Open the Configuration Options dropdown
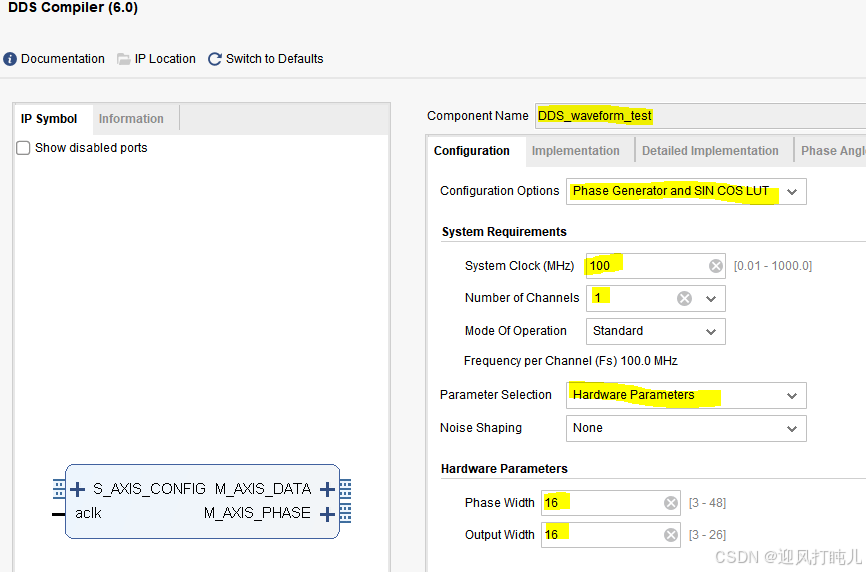This screenshot has width=866, height=572. pyautogui.click(x=686, y=192)
